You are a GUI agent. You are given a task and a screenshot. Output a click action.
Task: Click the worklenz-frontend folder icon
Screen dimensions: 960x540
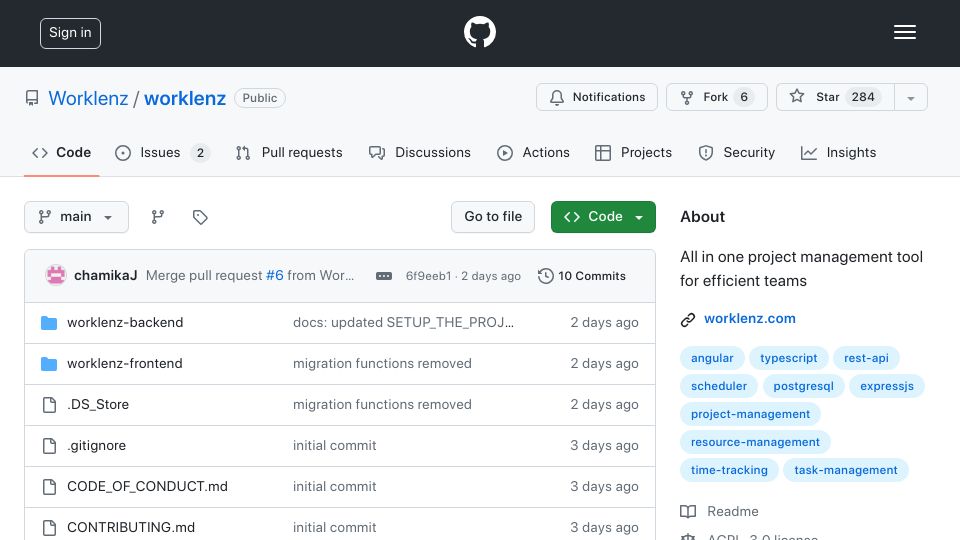pos(49,364)
